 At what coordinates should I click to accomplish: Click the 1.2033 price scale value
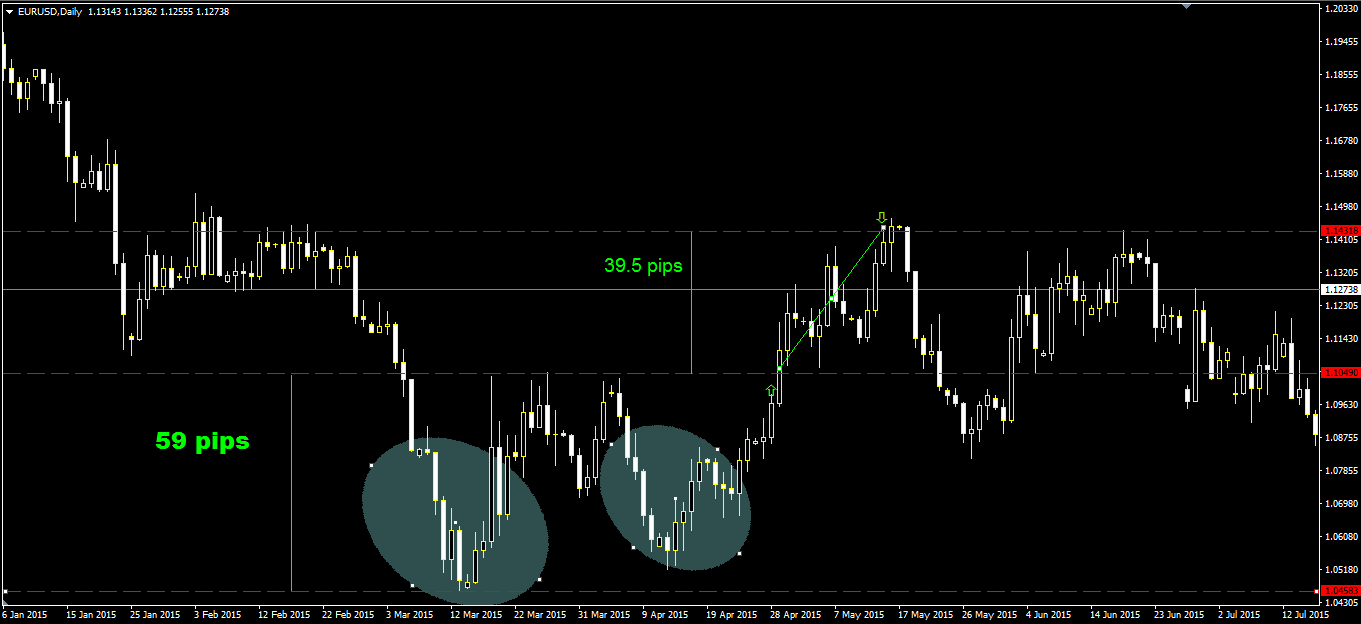(x=1340, y=9)
